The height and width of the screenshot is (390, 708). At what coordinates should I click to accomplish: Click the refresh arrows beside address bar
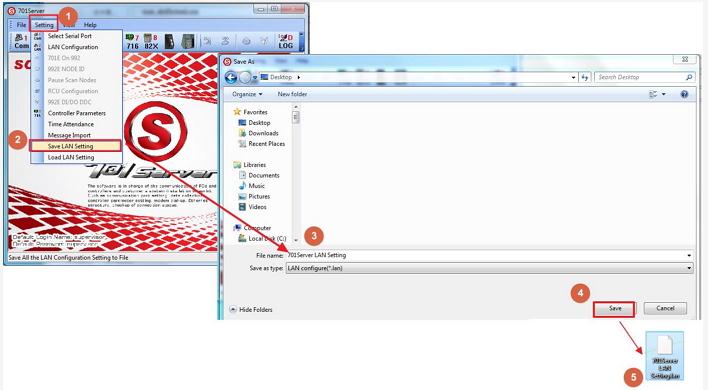(585, 78)
